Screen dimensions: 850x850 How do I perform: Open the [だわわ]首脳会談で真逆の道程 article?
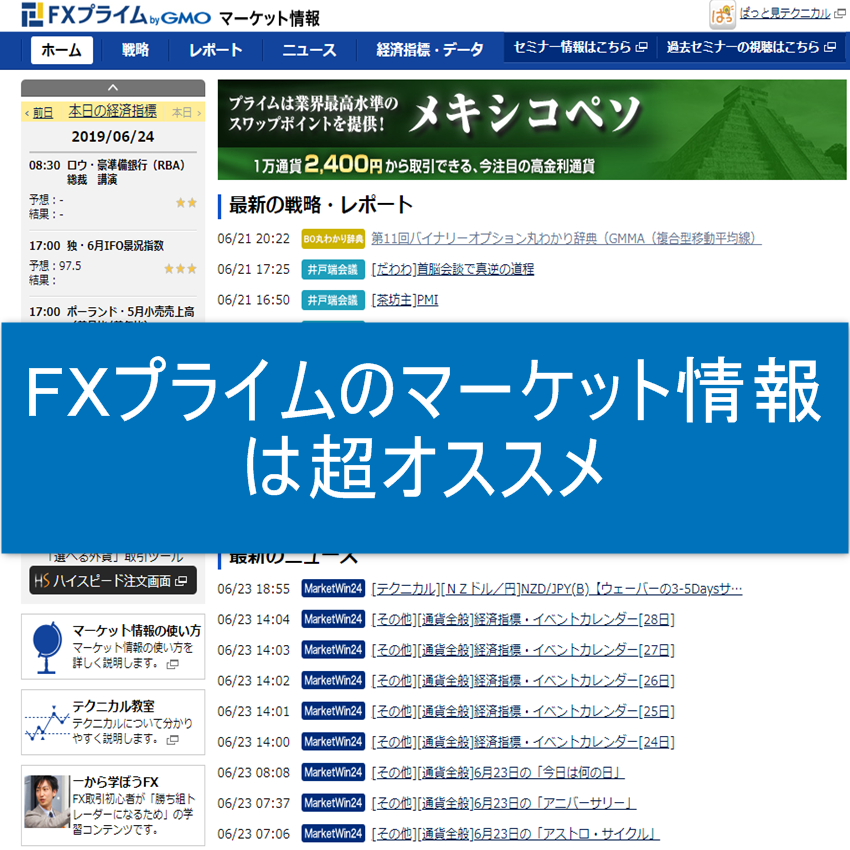(453, 269)
